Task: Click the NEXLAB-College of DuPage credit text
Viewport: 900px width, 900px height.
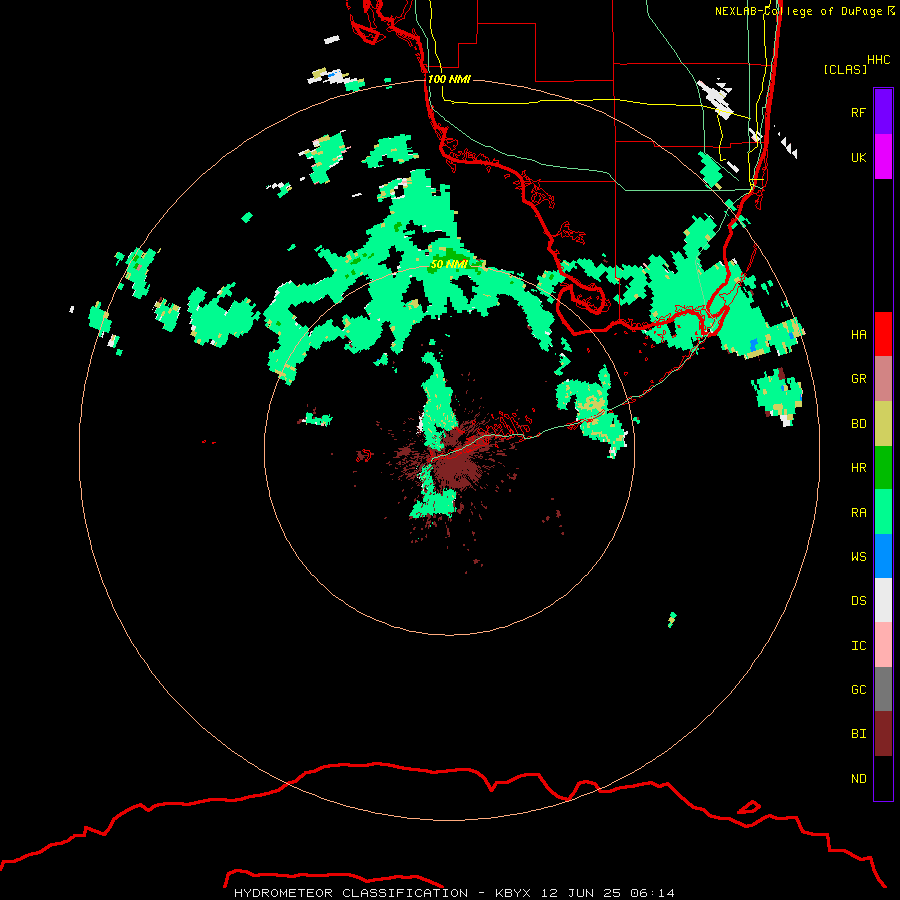Action: point(798,11)
